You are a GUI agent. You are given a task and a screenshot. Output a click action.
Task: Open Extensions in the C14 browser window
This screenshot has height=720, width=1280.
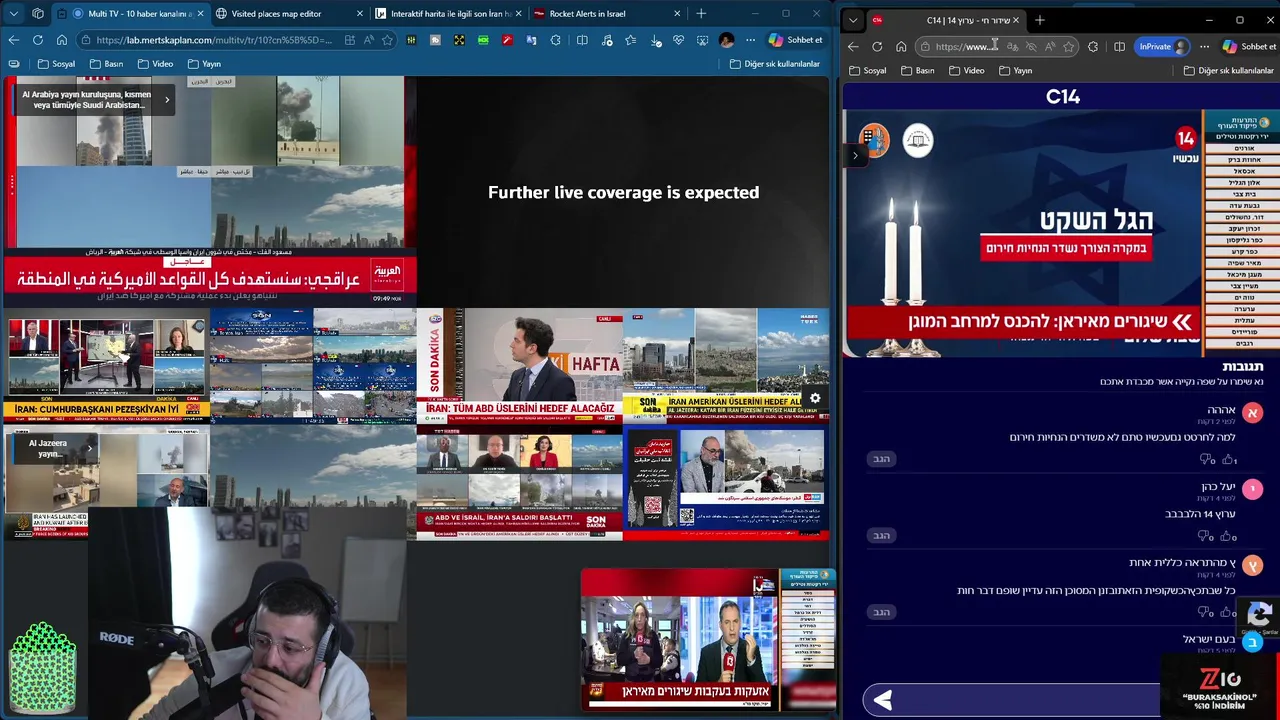point(1093,46)
